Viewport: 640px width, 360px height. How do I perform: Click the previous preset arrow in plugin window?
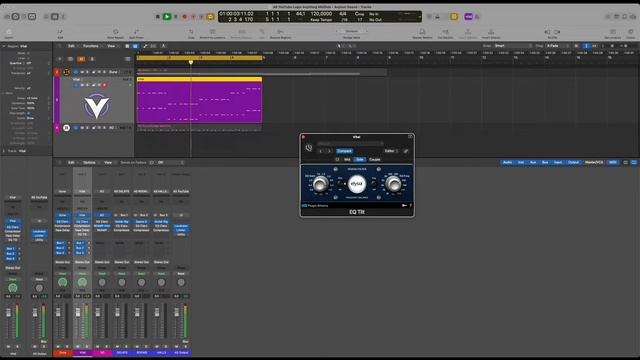(x=320, y=151)
